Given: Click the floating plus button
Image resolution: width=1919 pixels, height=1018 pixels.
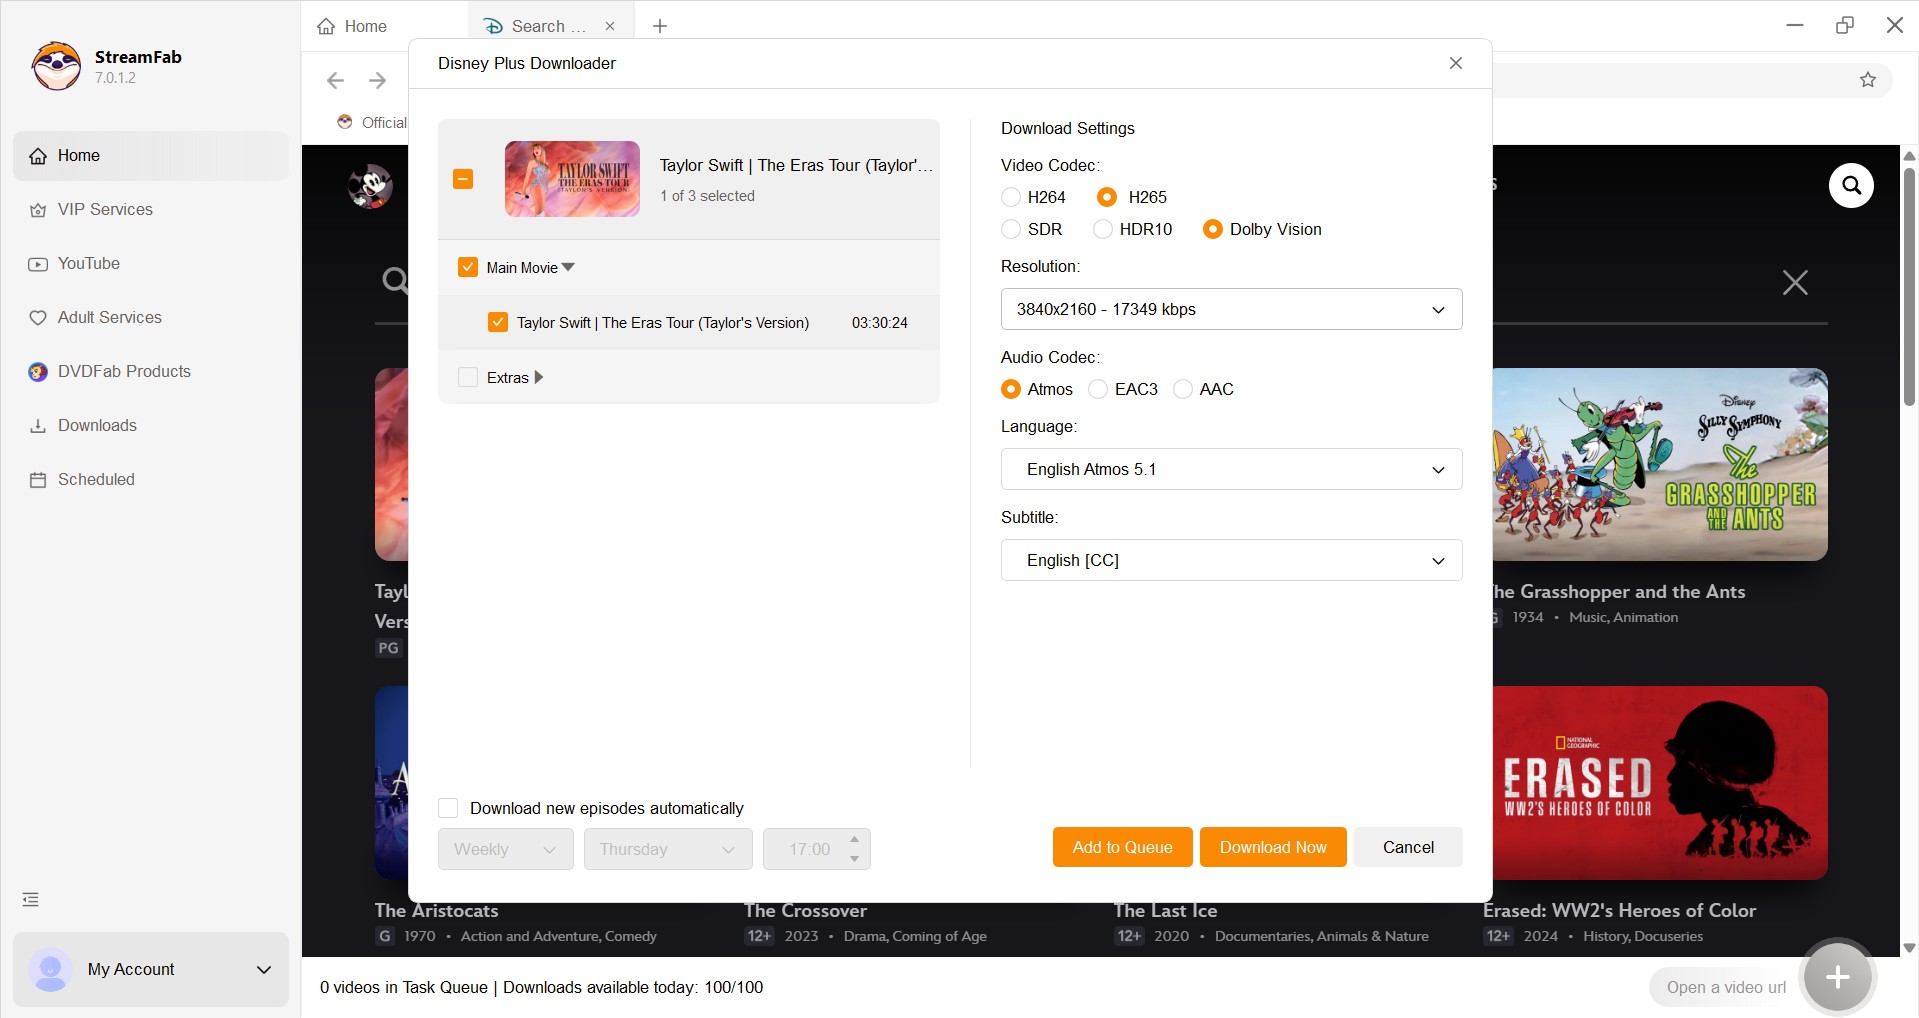Looking at the screenshot, I should click(1837, 977).
